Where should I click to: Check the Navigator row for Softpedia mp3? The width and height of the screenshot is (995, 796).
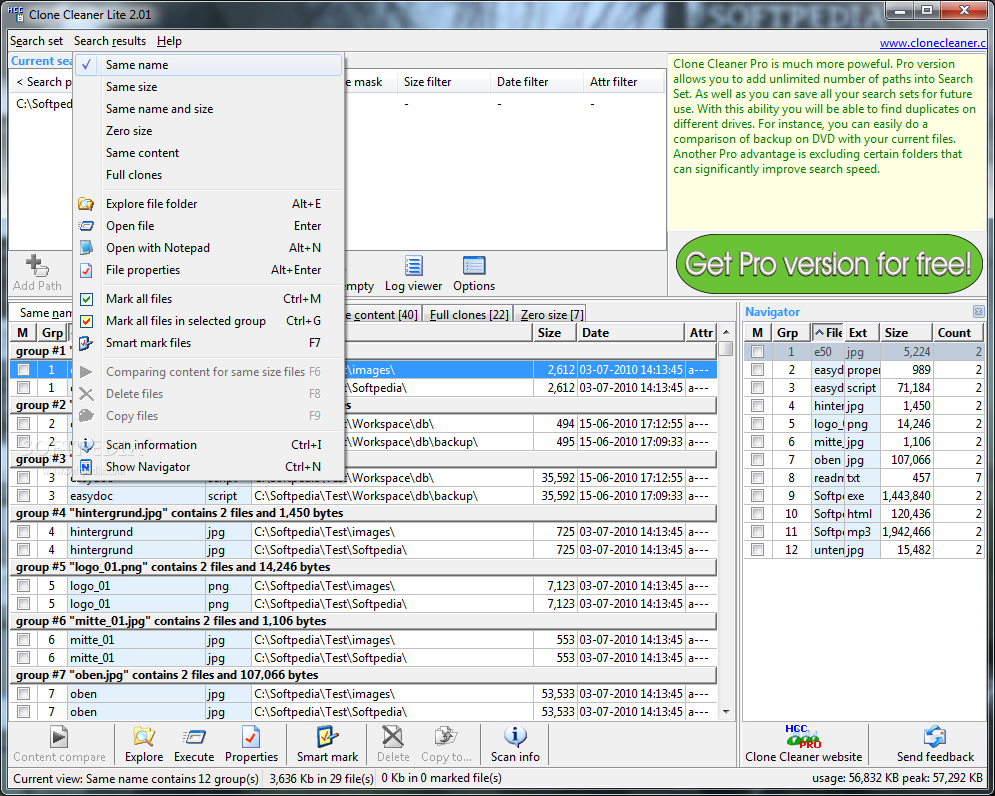coord(757,532)
